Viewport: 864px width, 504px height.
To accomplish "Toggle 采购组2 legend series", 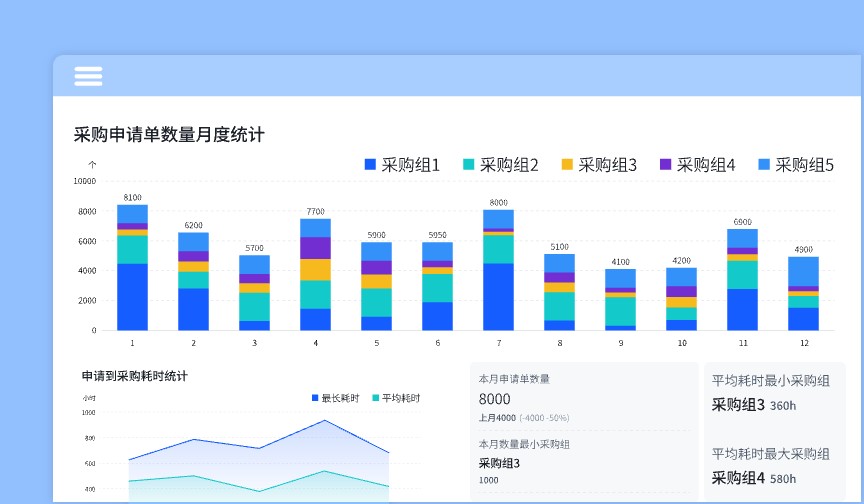I will [x=500, y=165].
